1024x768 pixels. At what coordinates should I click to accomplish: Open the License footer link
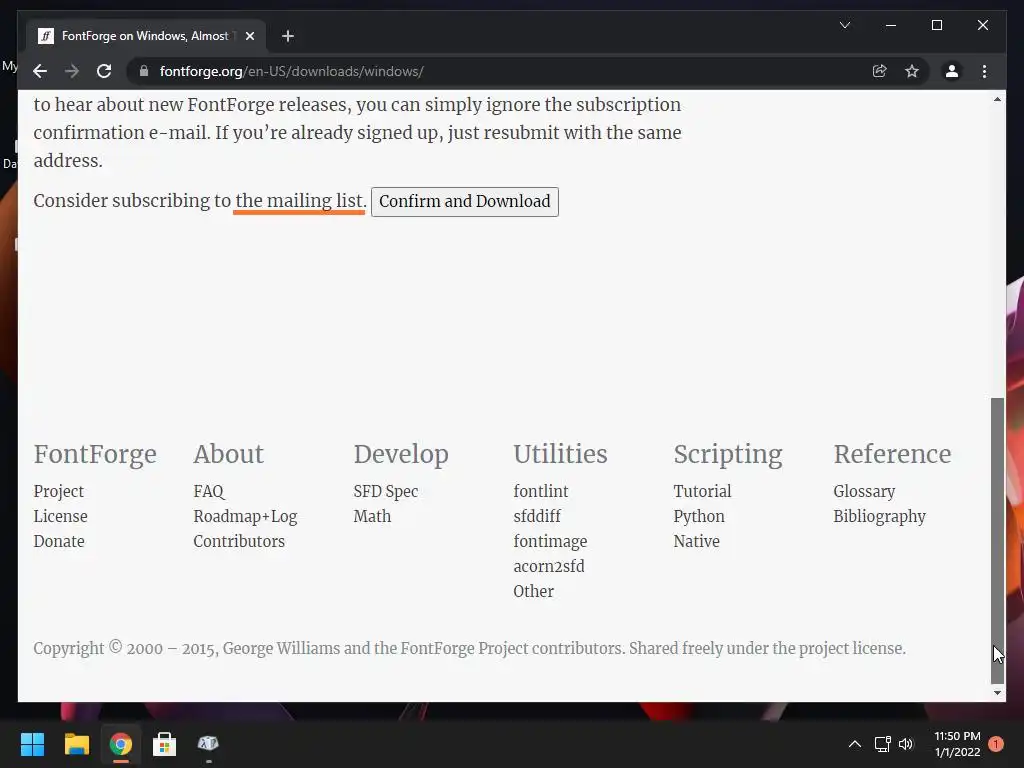(x=61, y=517)
